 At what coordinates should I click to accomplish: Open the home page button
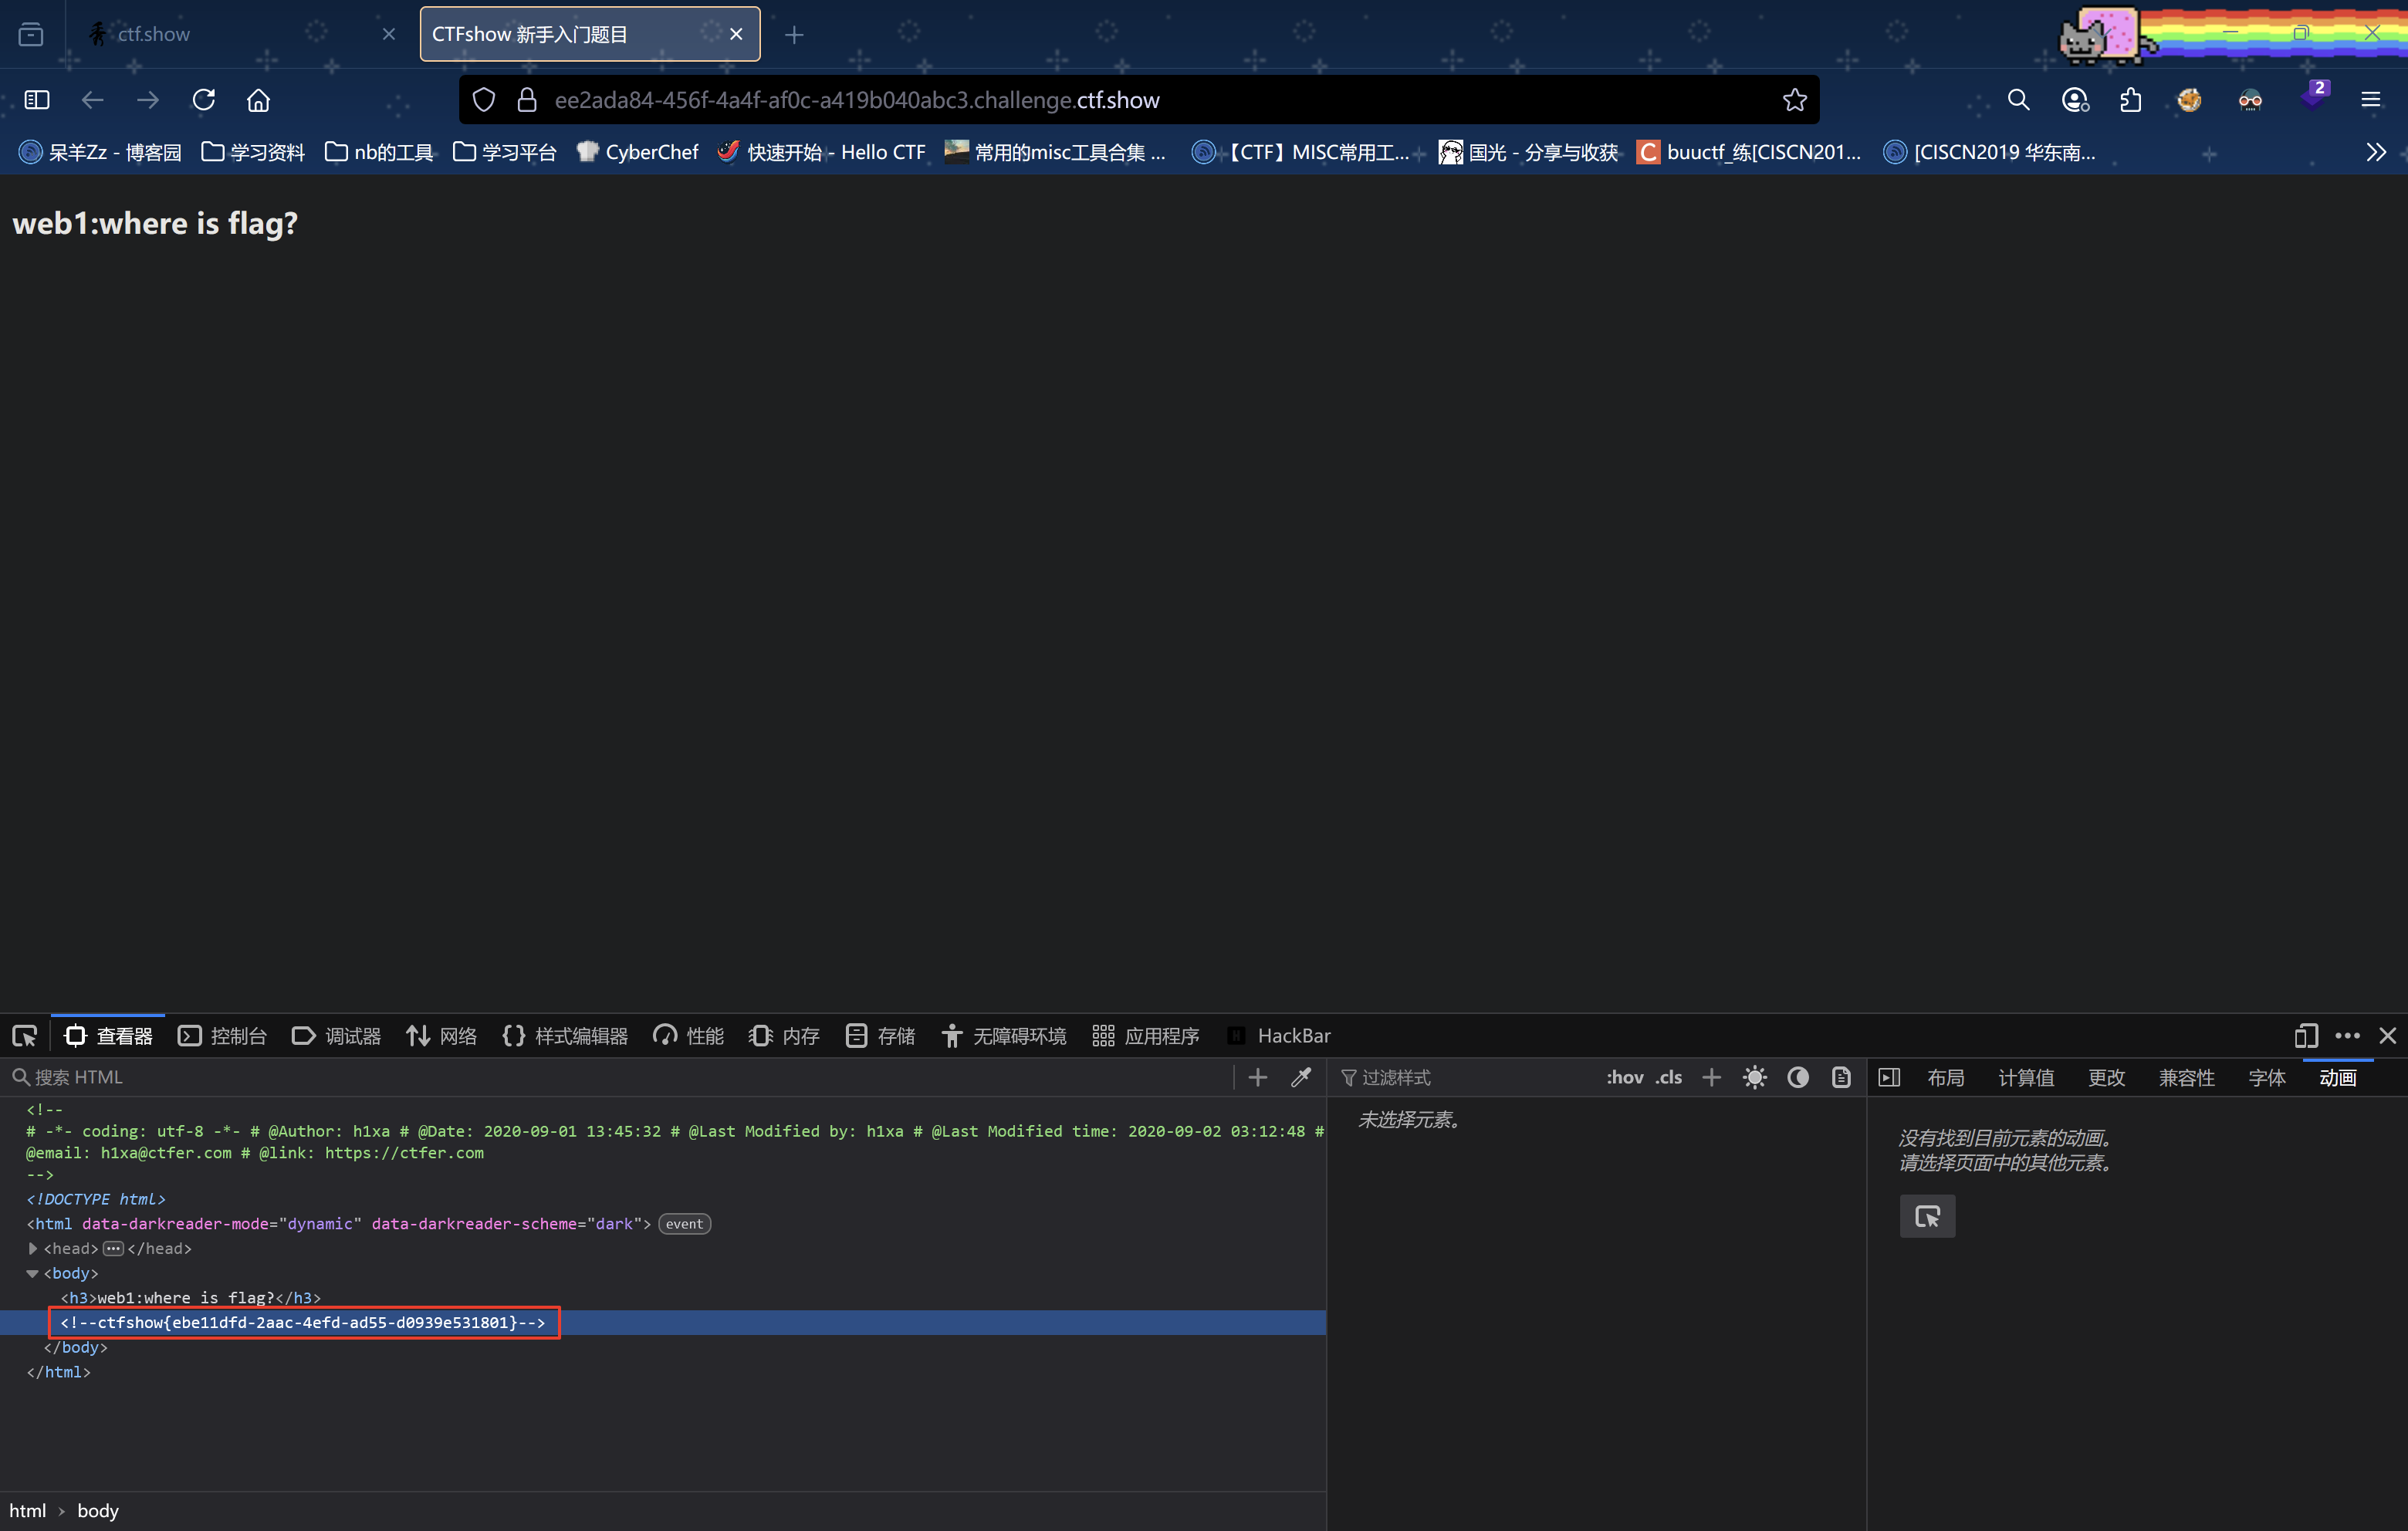258,100
